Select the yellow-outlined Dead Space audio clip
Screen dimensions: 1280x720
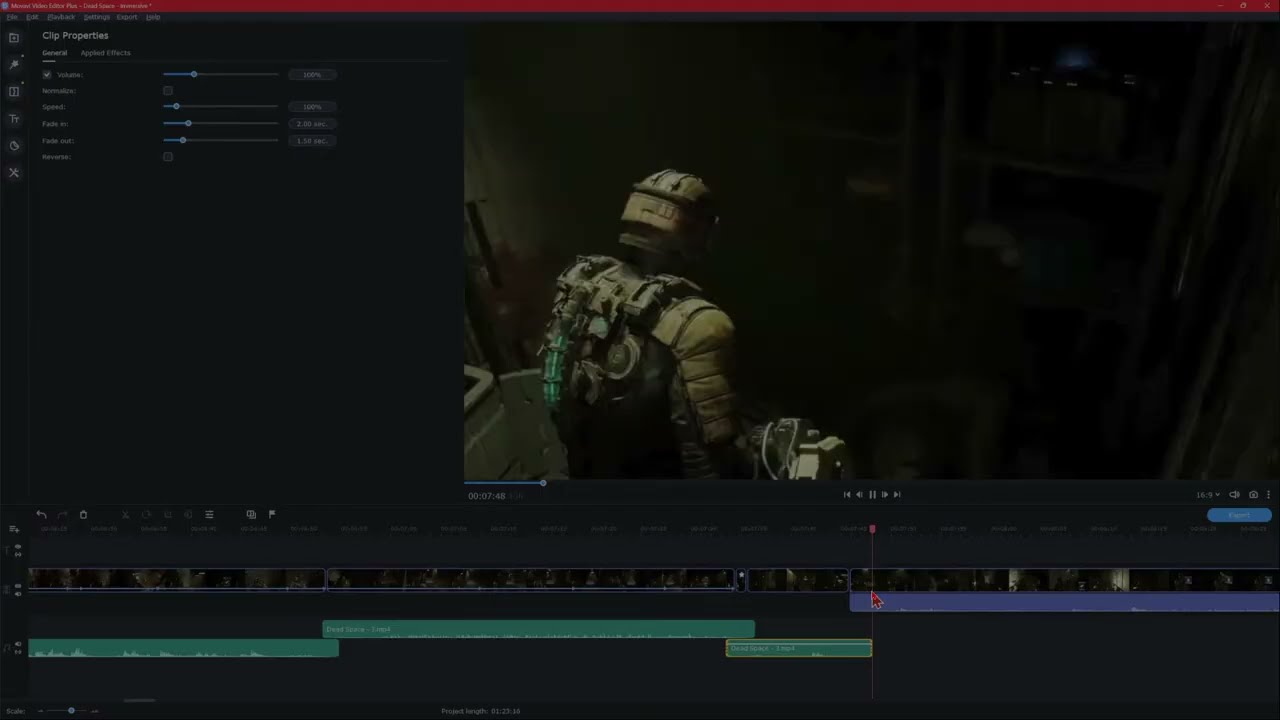coord(799,649)
